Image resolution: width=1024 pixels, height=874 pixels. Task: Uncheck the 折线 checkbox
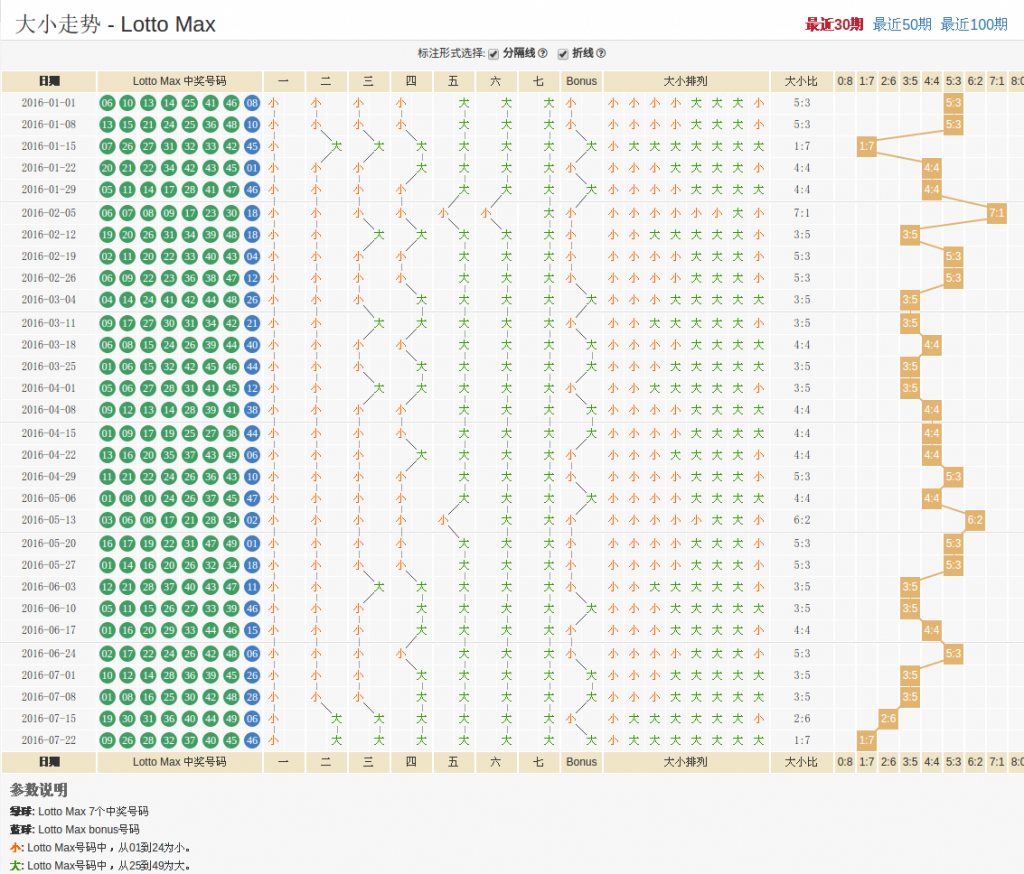[563, 54]
